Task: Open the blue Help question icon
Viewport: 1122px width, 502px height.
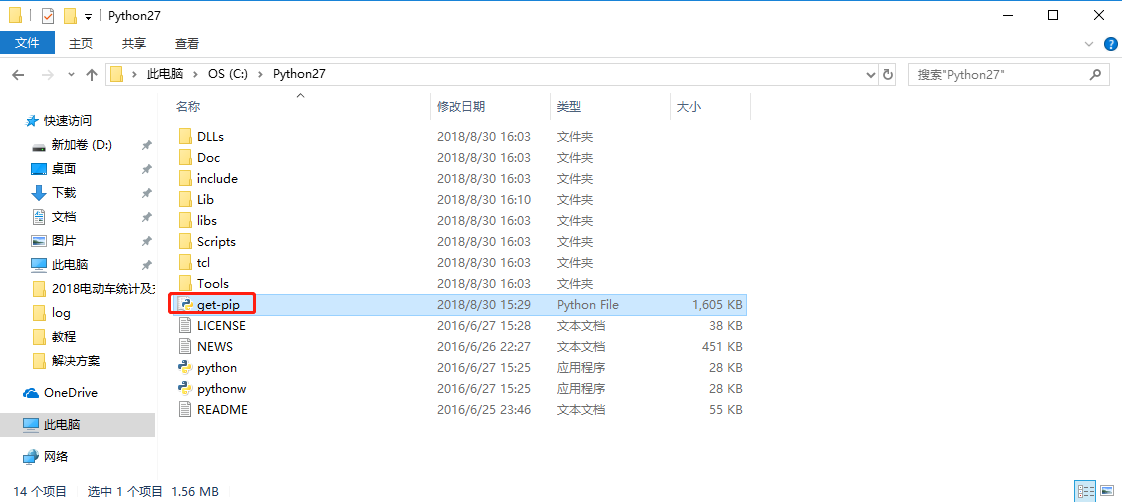Action: point(1109,44)
